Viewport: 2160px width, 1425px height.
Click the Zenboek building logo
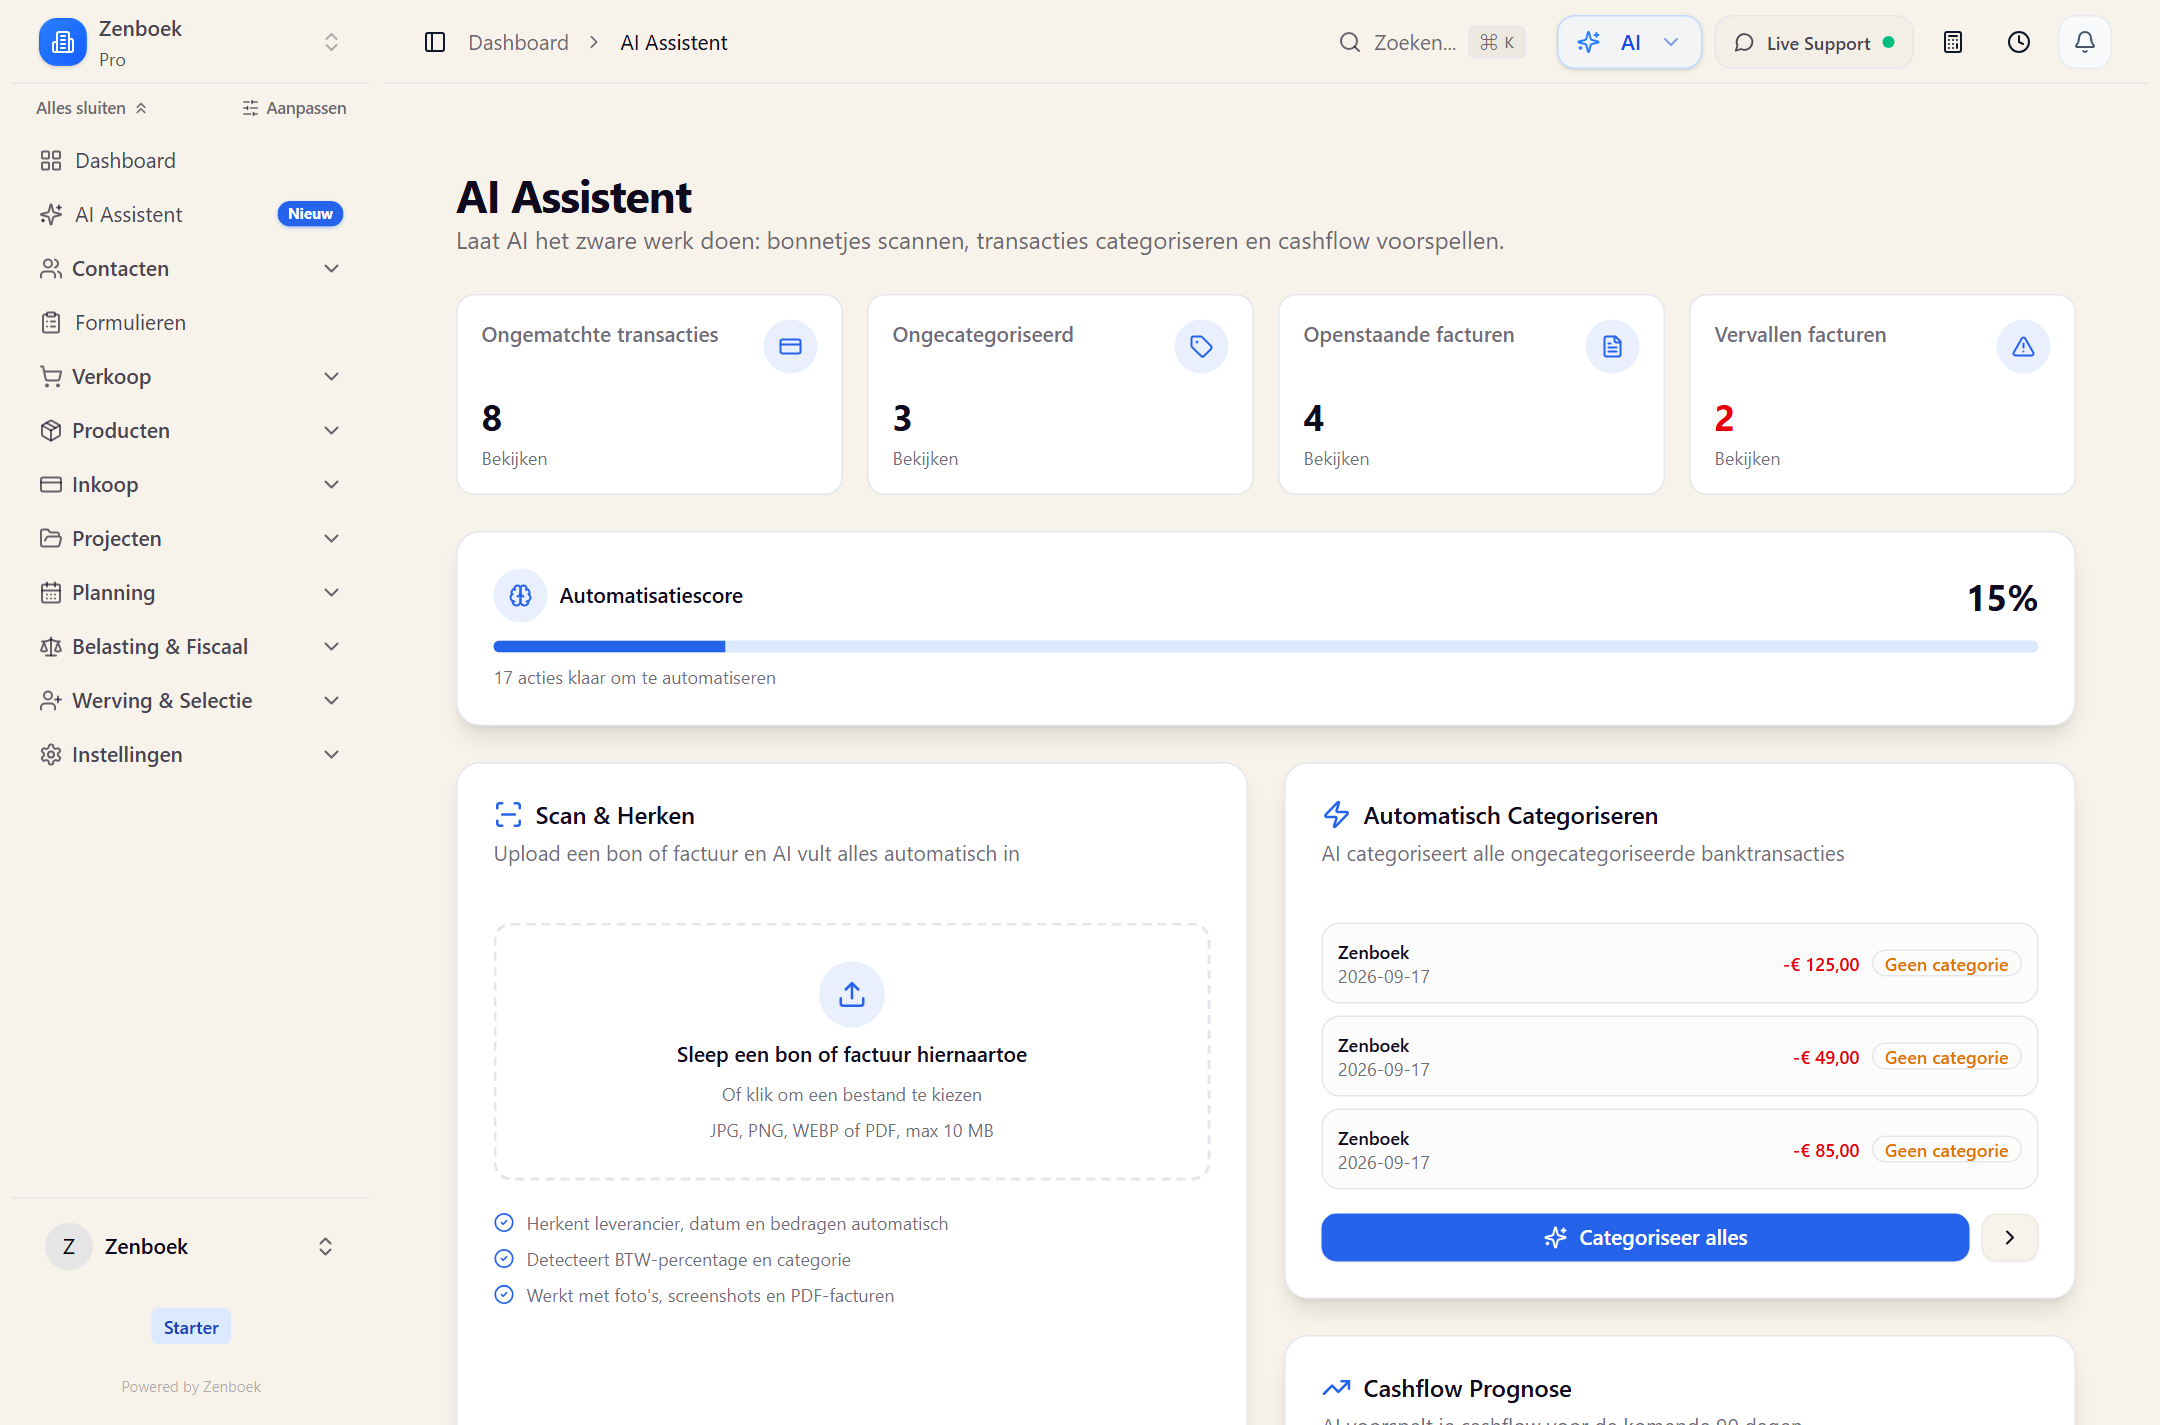click(x=63, y=42)
